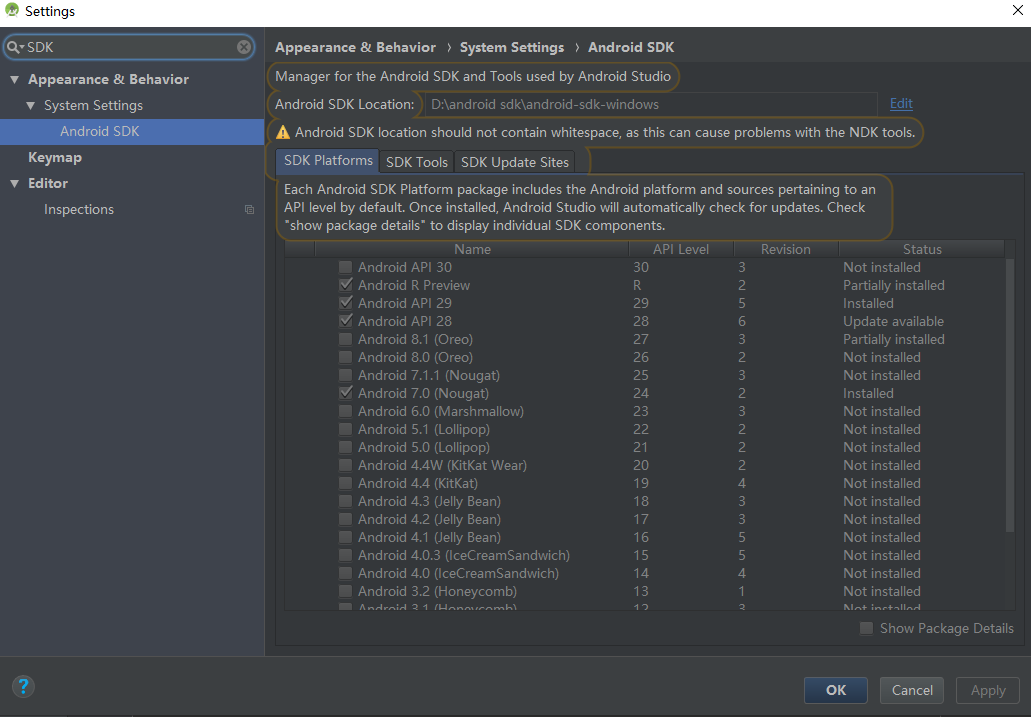This screenshot has width=1031, height=717.
Task: Select Keymap in the settings tree
Action: click(55, 158)
